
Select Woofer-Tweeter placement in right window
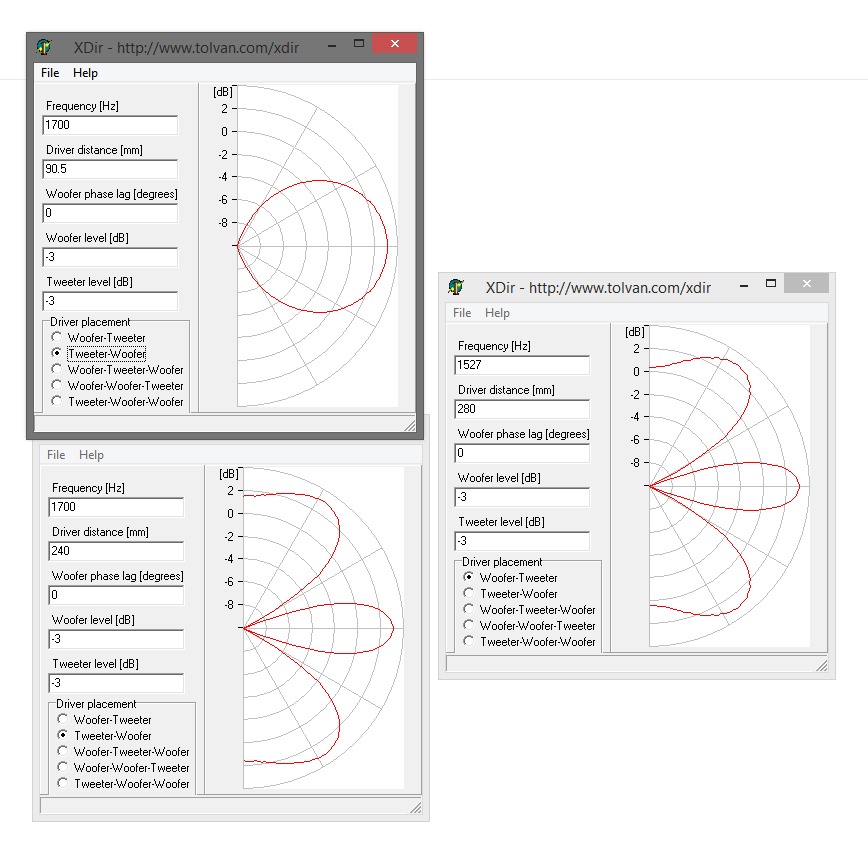pos(510,578)
